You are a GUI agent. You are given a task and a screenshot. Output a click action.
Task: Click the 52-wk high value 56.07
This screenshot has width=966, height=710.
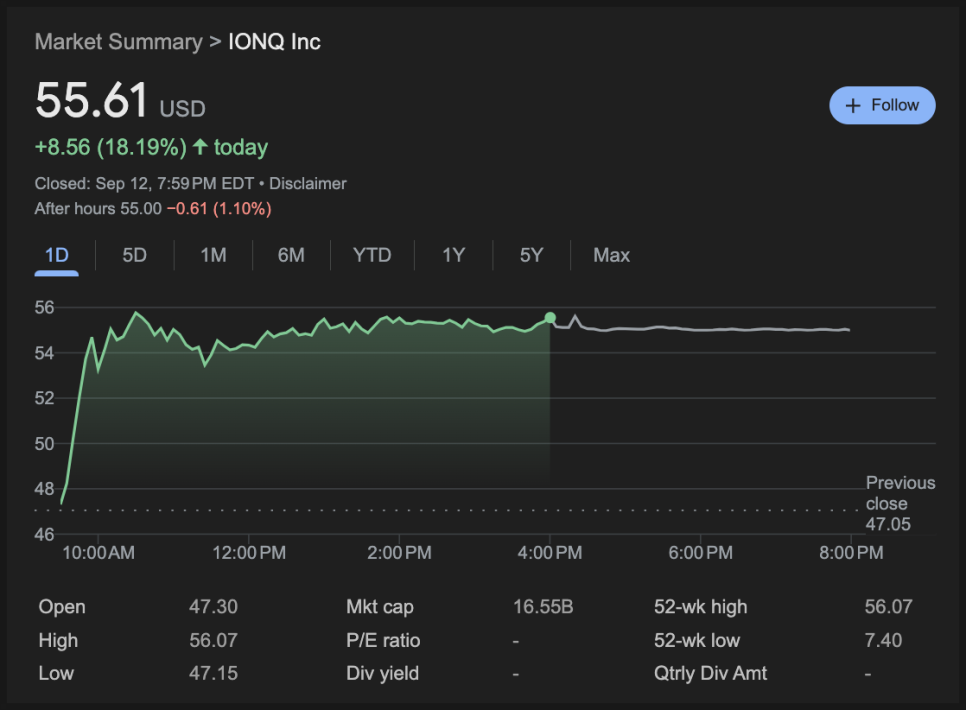[x=888, y=607]
